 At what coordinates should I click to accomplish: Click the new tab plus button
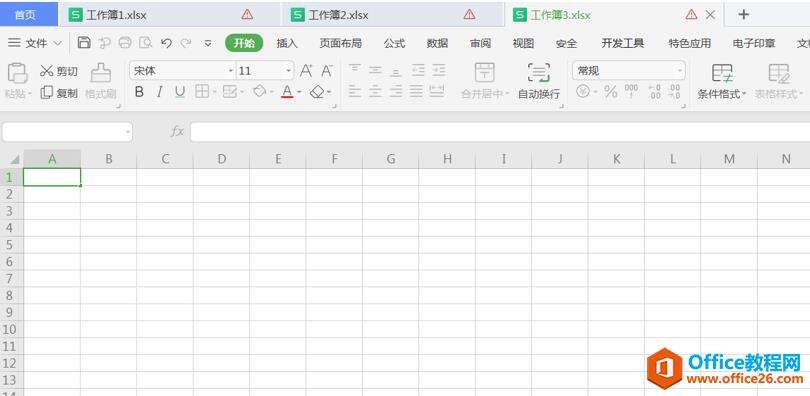click(743, 14)
